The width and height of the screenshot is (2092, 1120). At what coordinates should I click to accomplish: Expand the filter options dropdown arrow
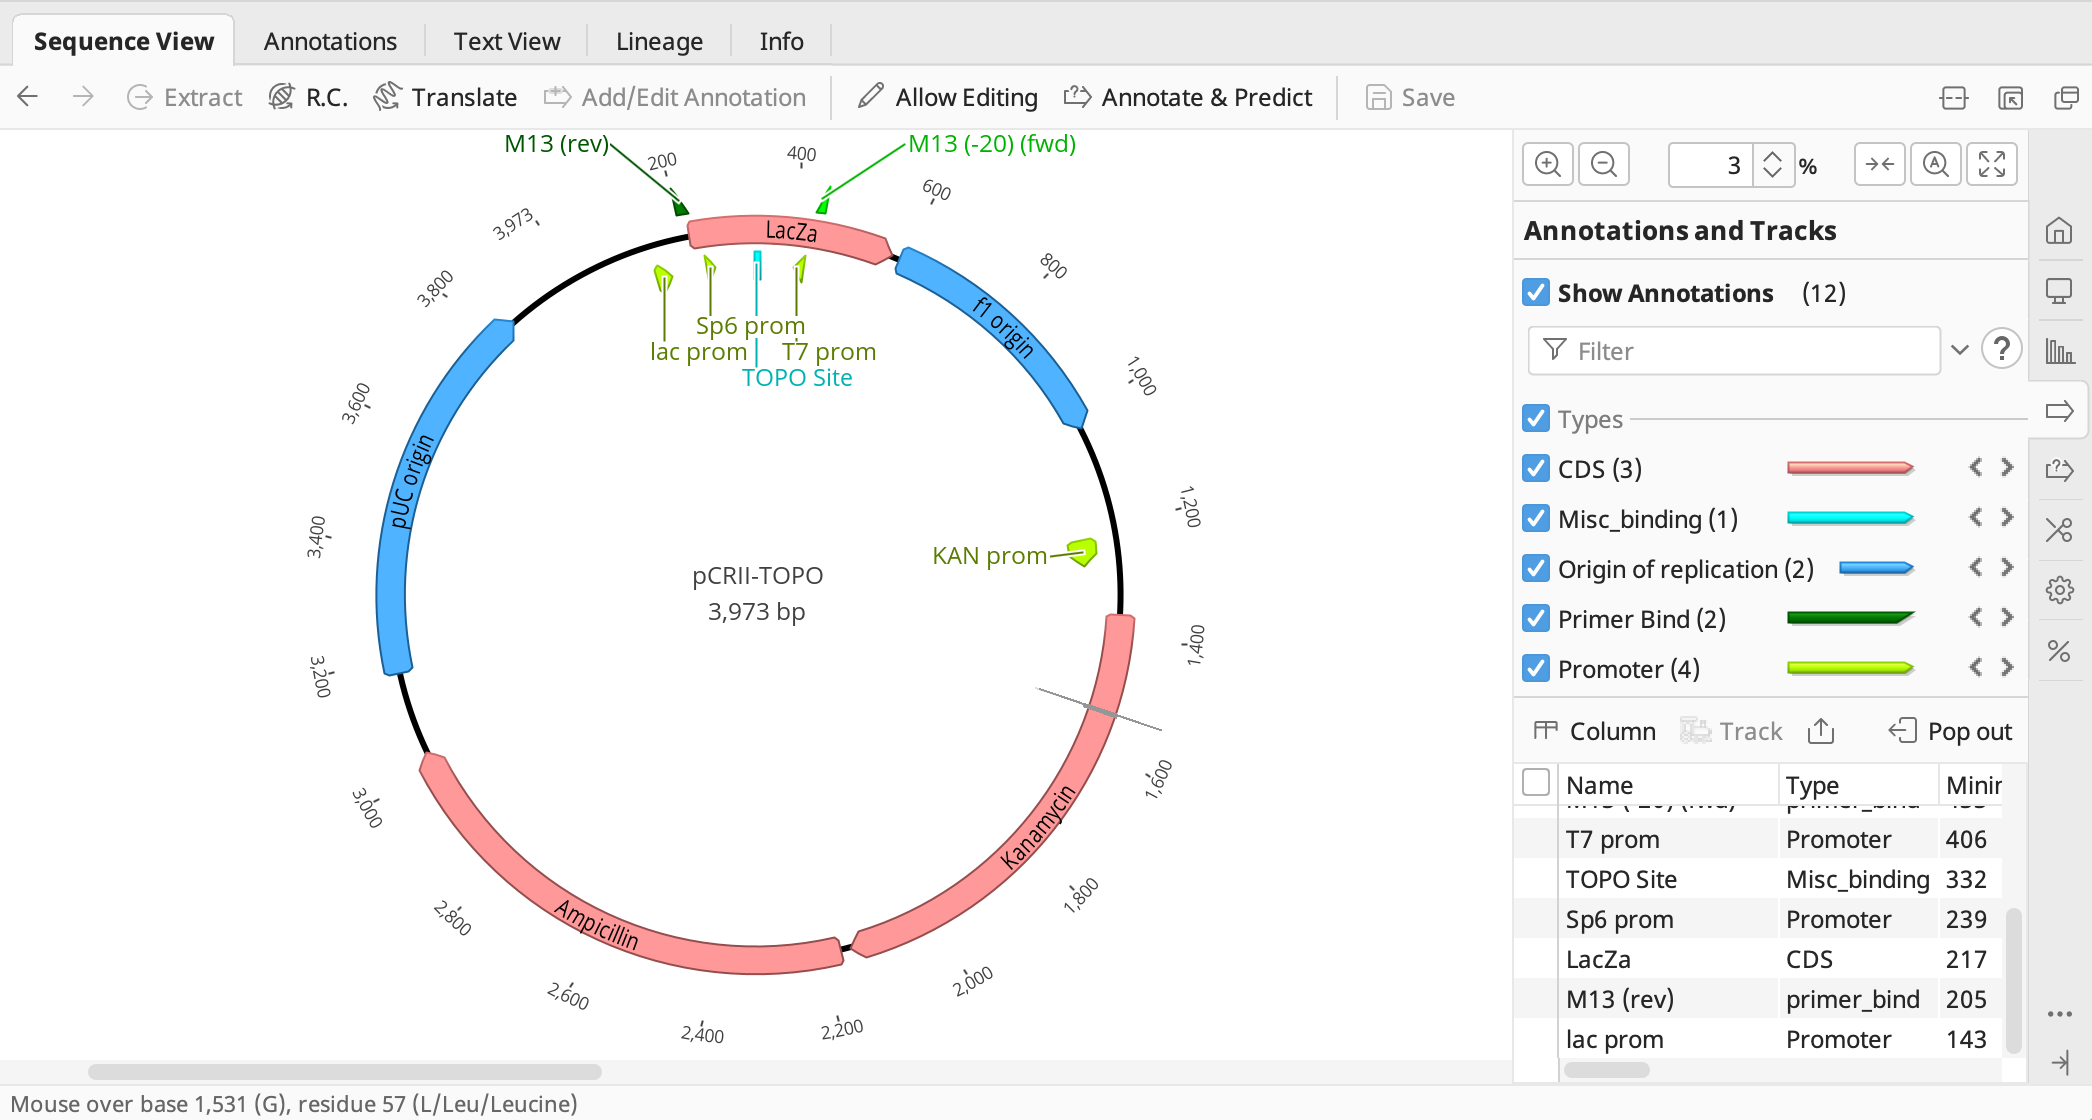pyautogui.click(x=1960, y=350)
